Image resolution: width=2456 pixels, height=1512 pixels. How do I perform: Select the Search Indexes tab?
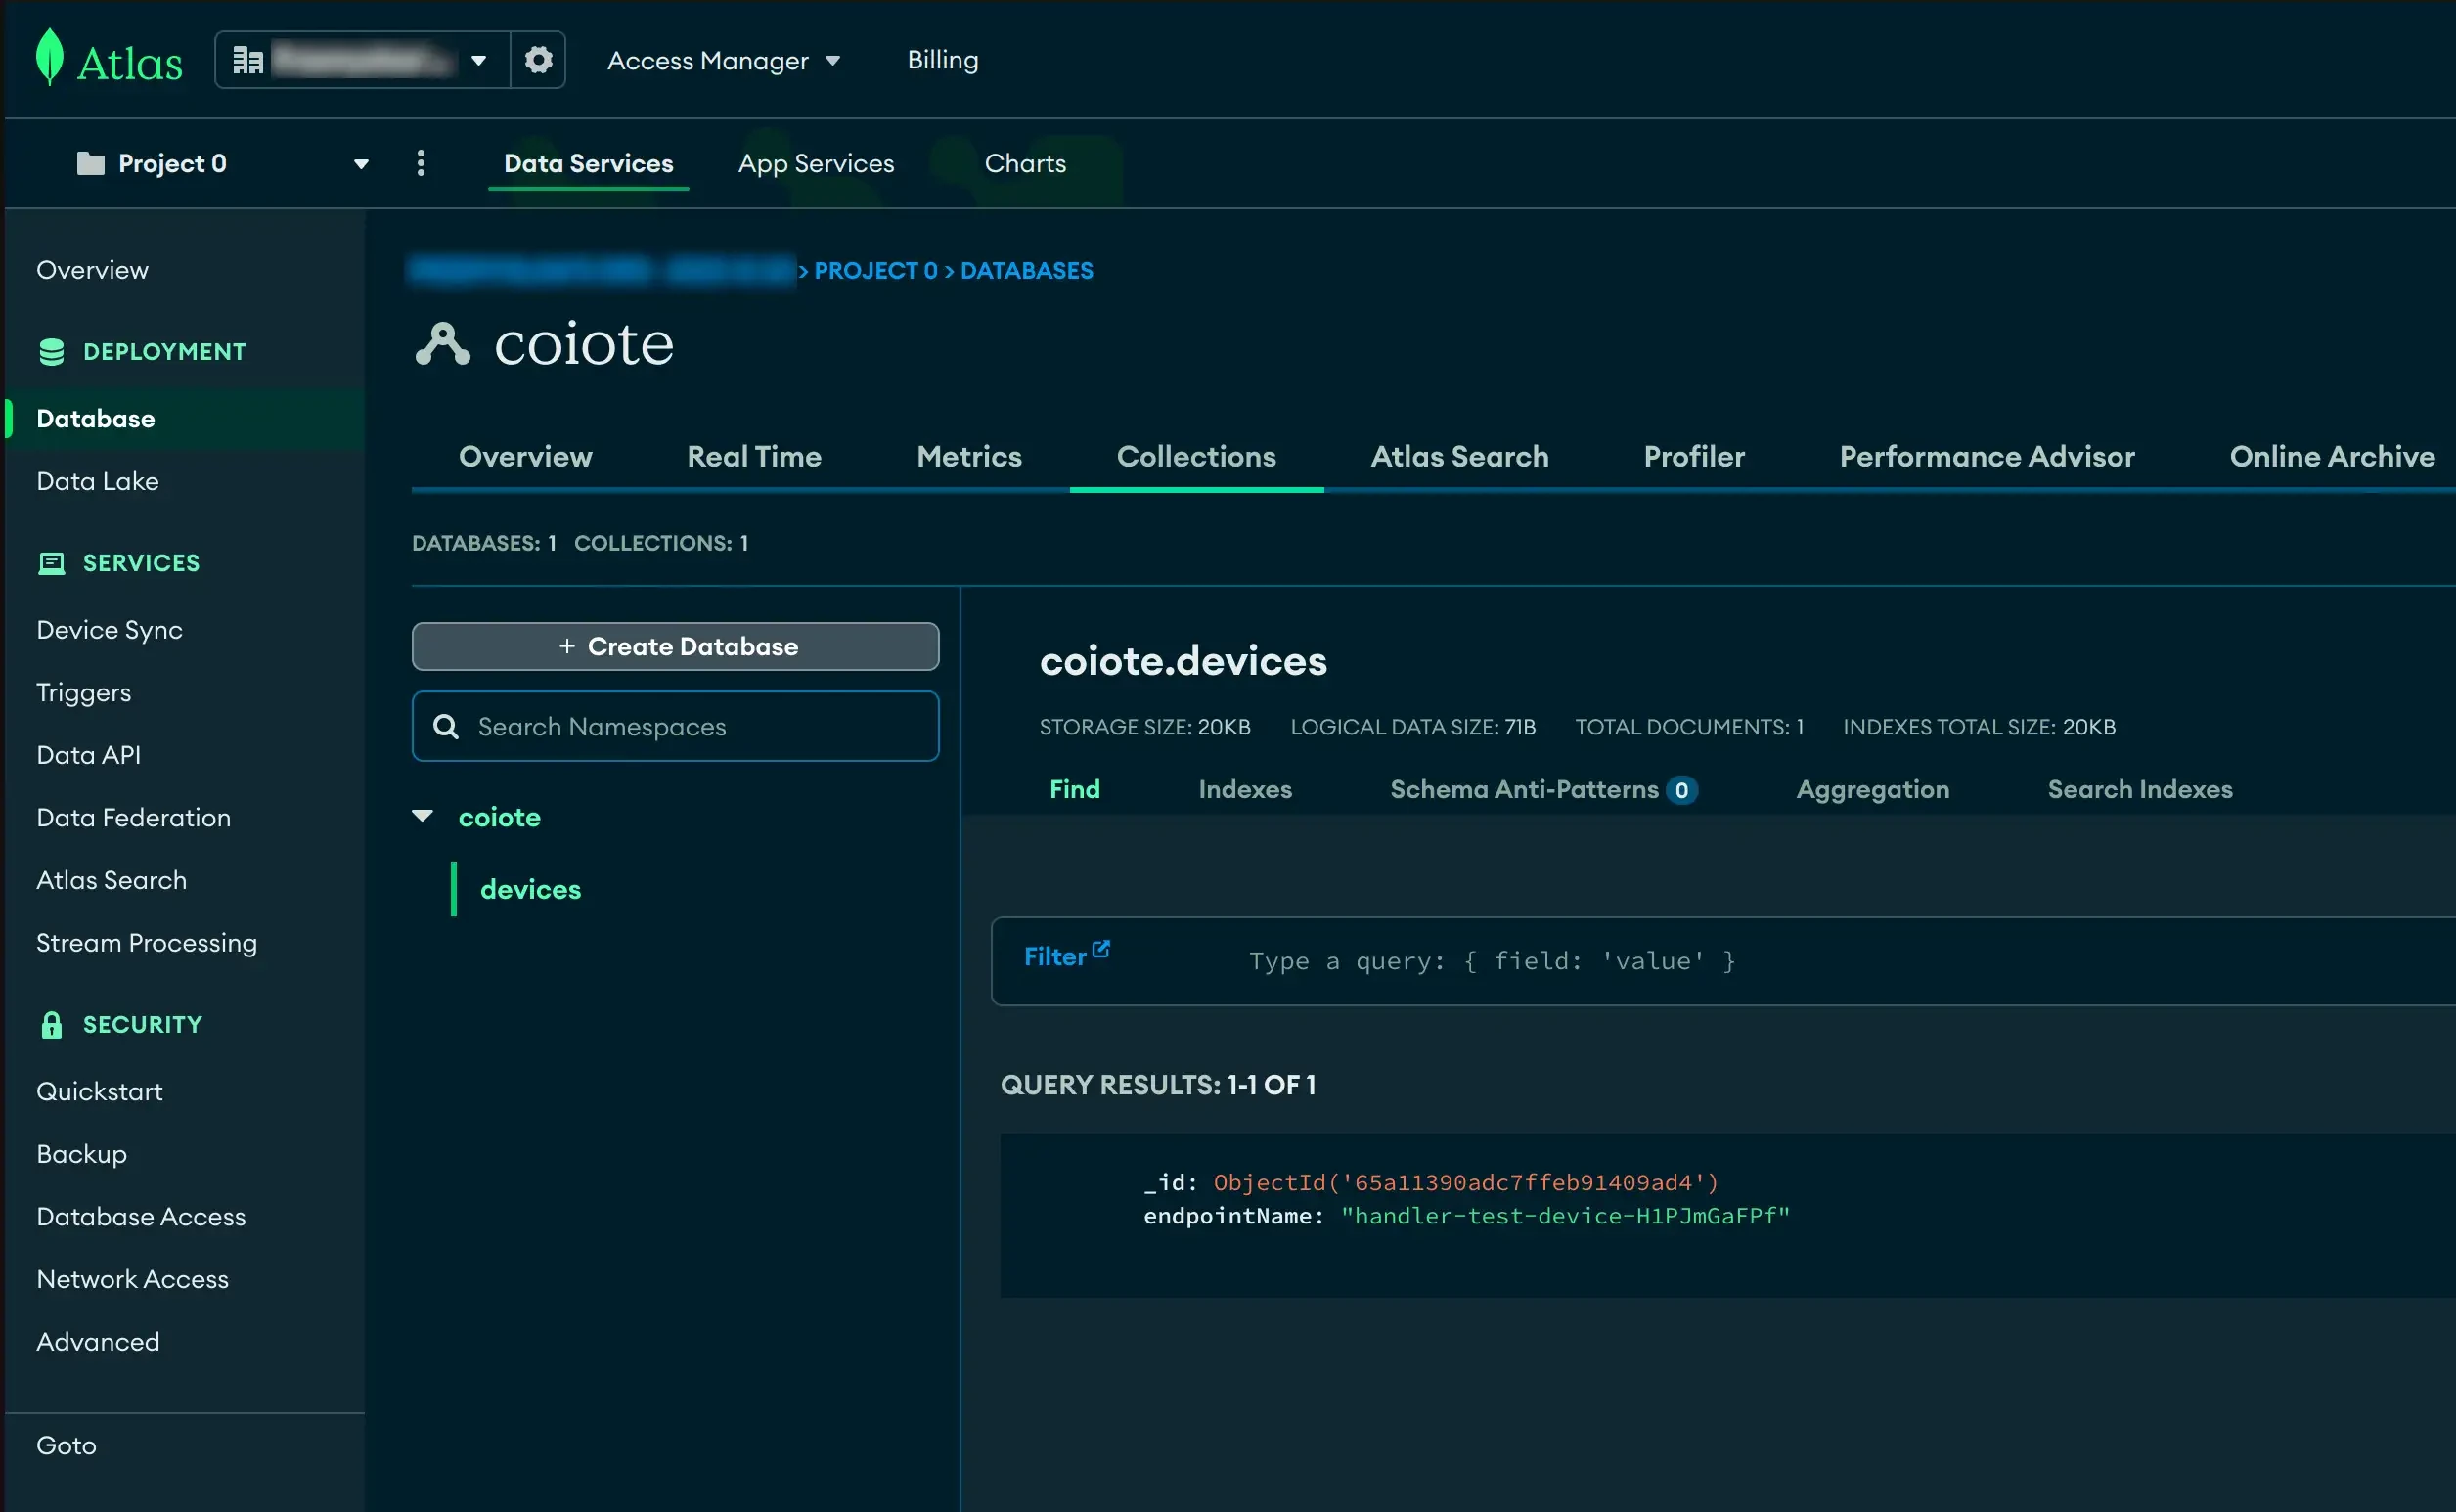(2140, 790)
